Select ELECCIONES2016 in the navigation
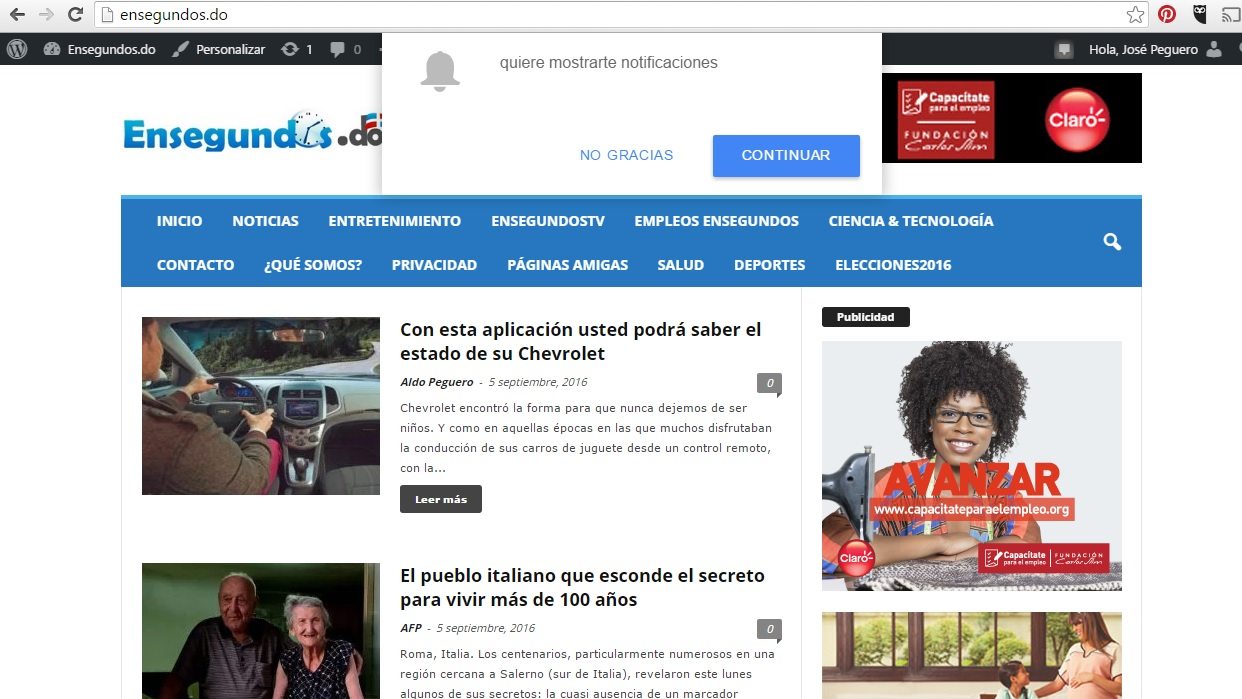Viewport: 1242px width, 699px height. click(x=893, y=265)
